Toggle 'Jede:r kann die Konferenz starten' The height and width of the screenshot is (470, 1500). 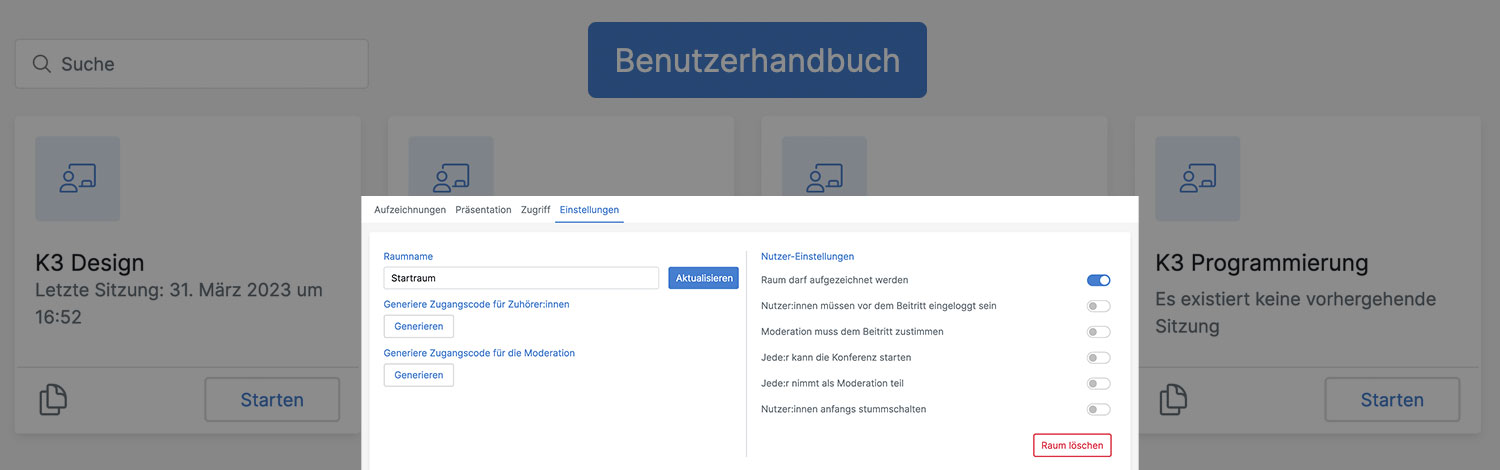coord(1098,357)
